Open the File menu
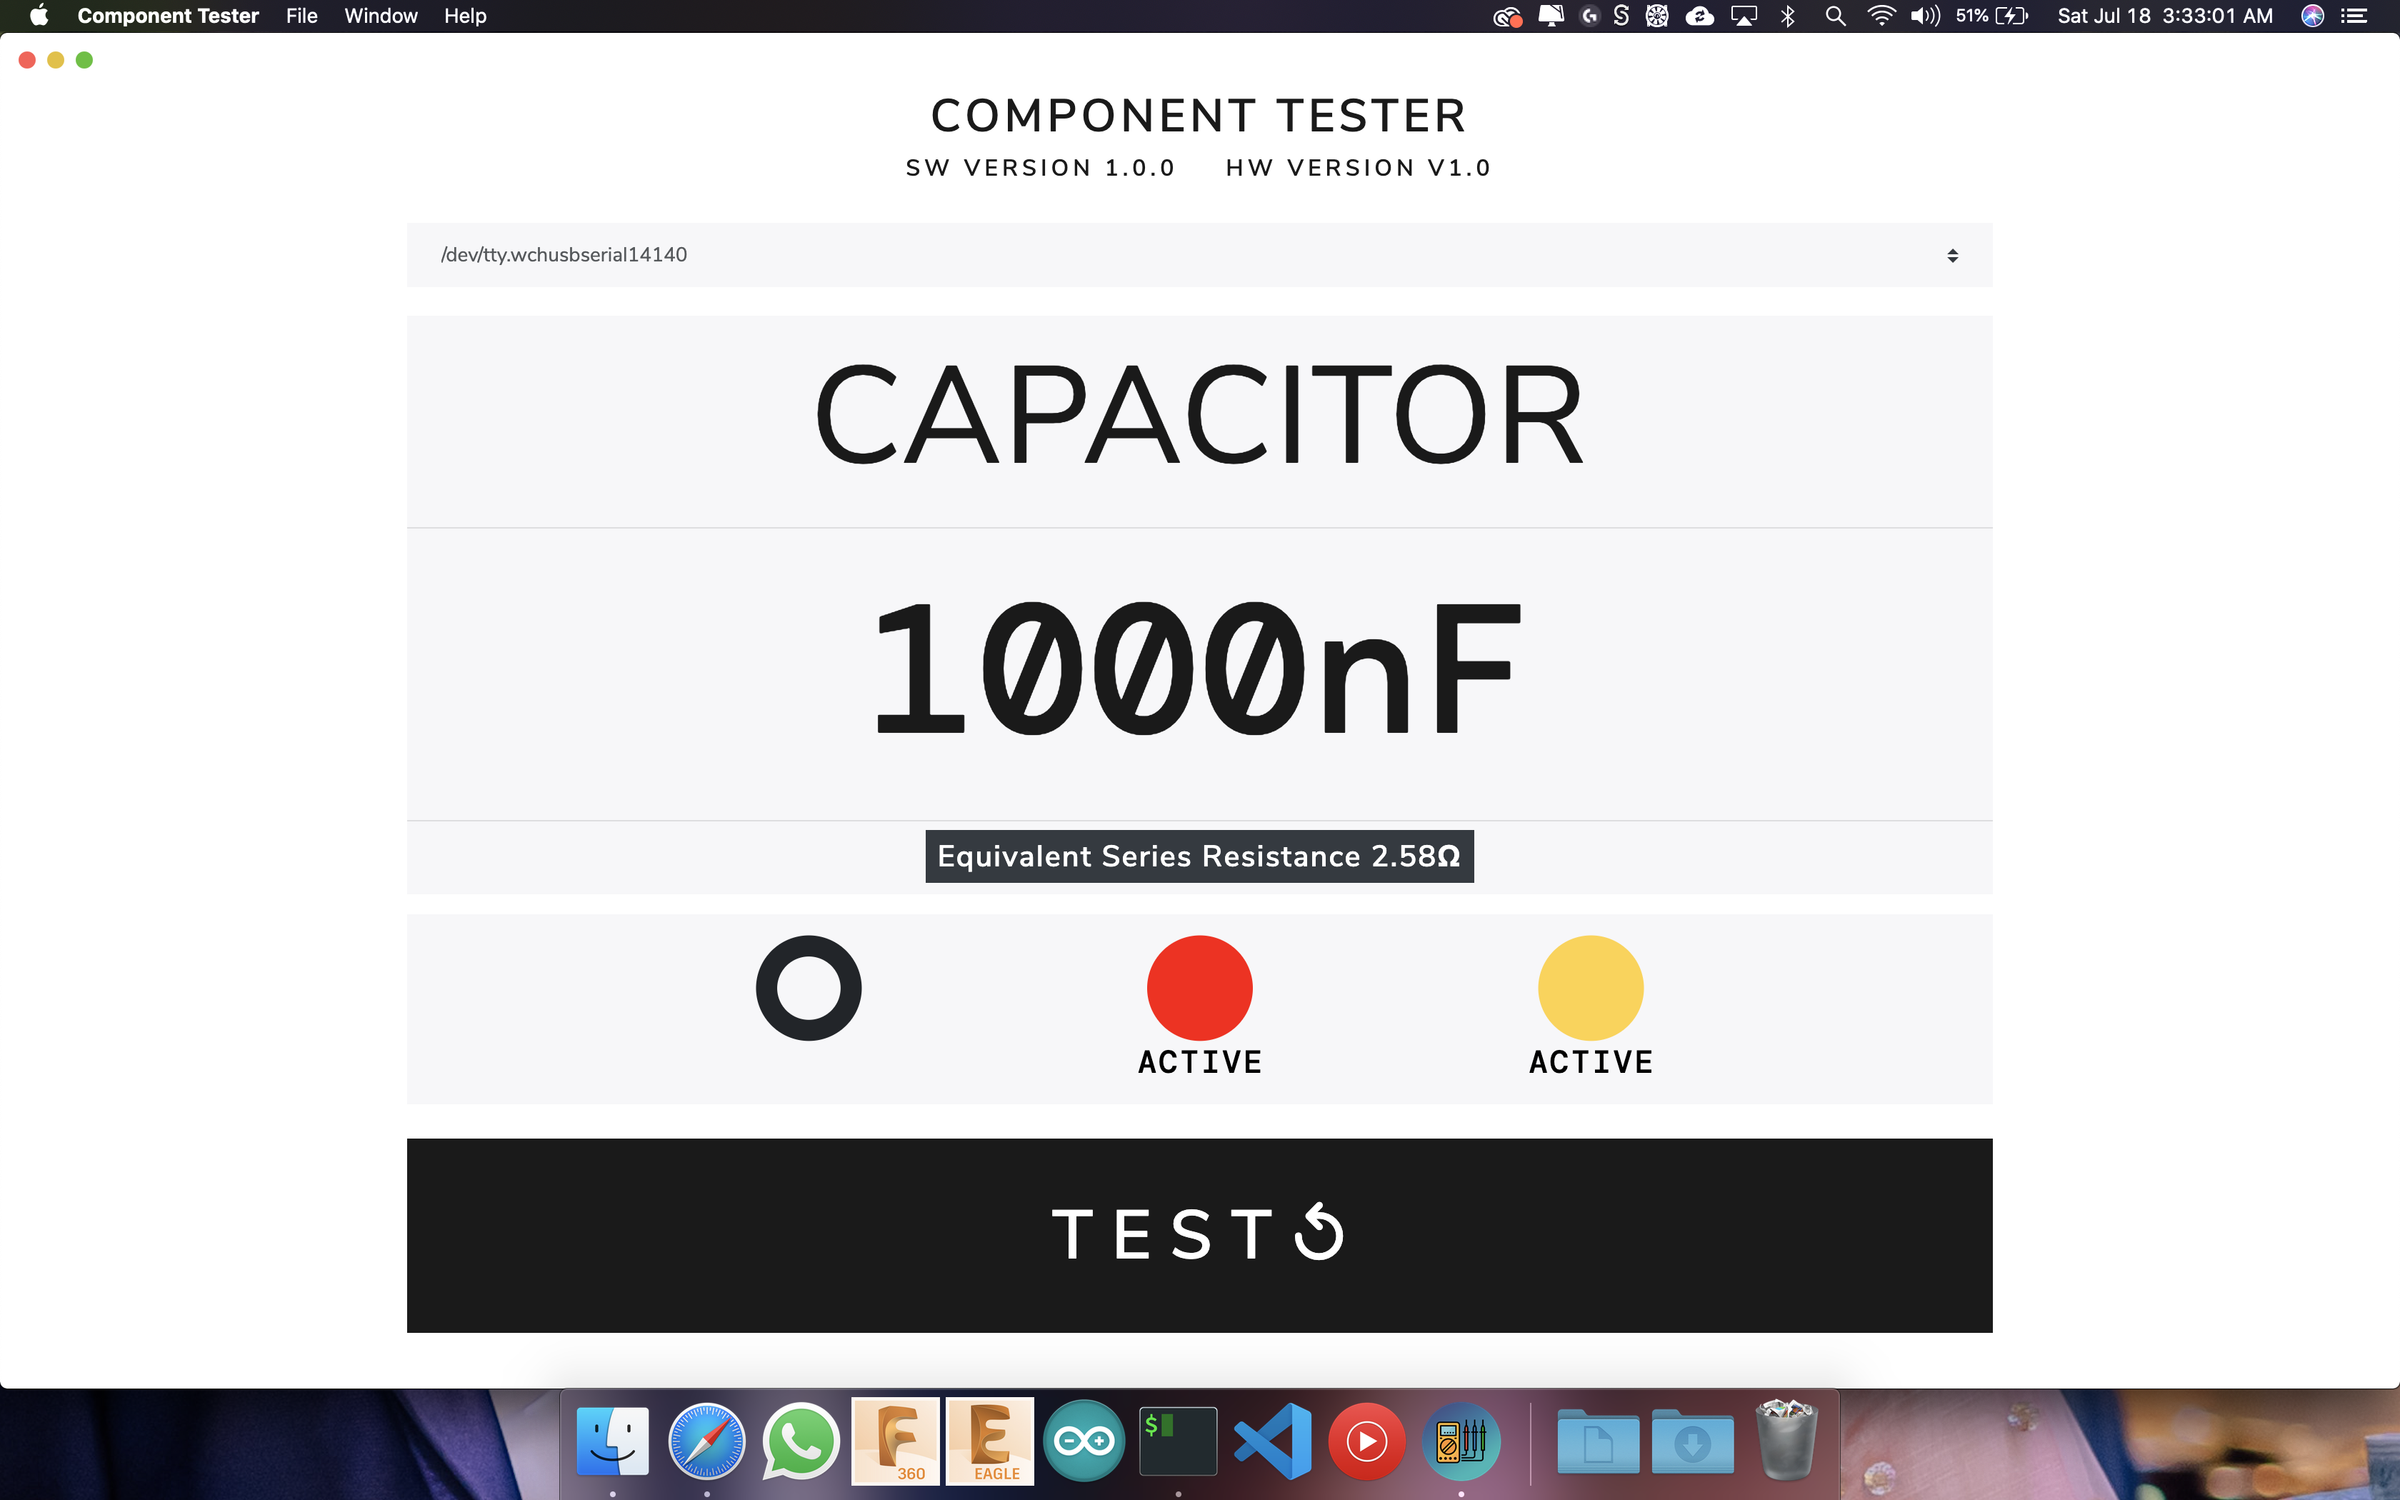Image resolution: width=2400 pixels, height=1500 pixels. [x=301, y=16]
